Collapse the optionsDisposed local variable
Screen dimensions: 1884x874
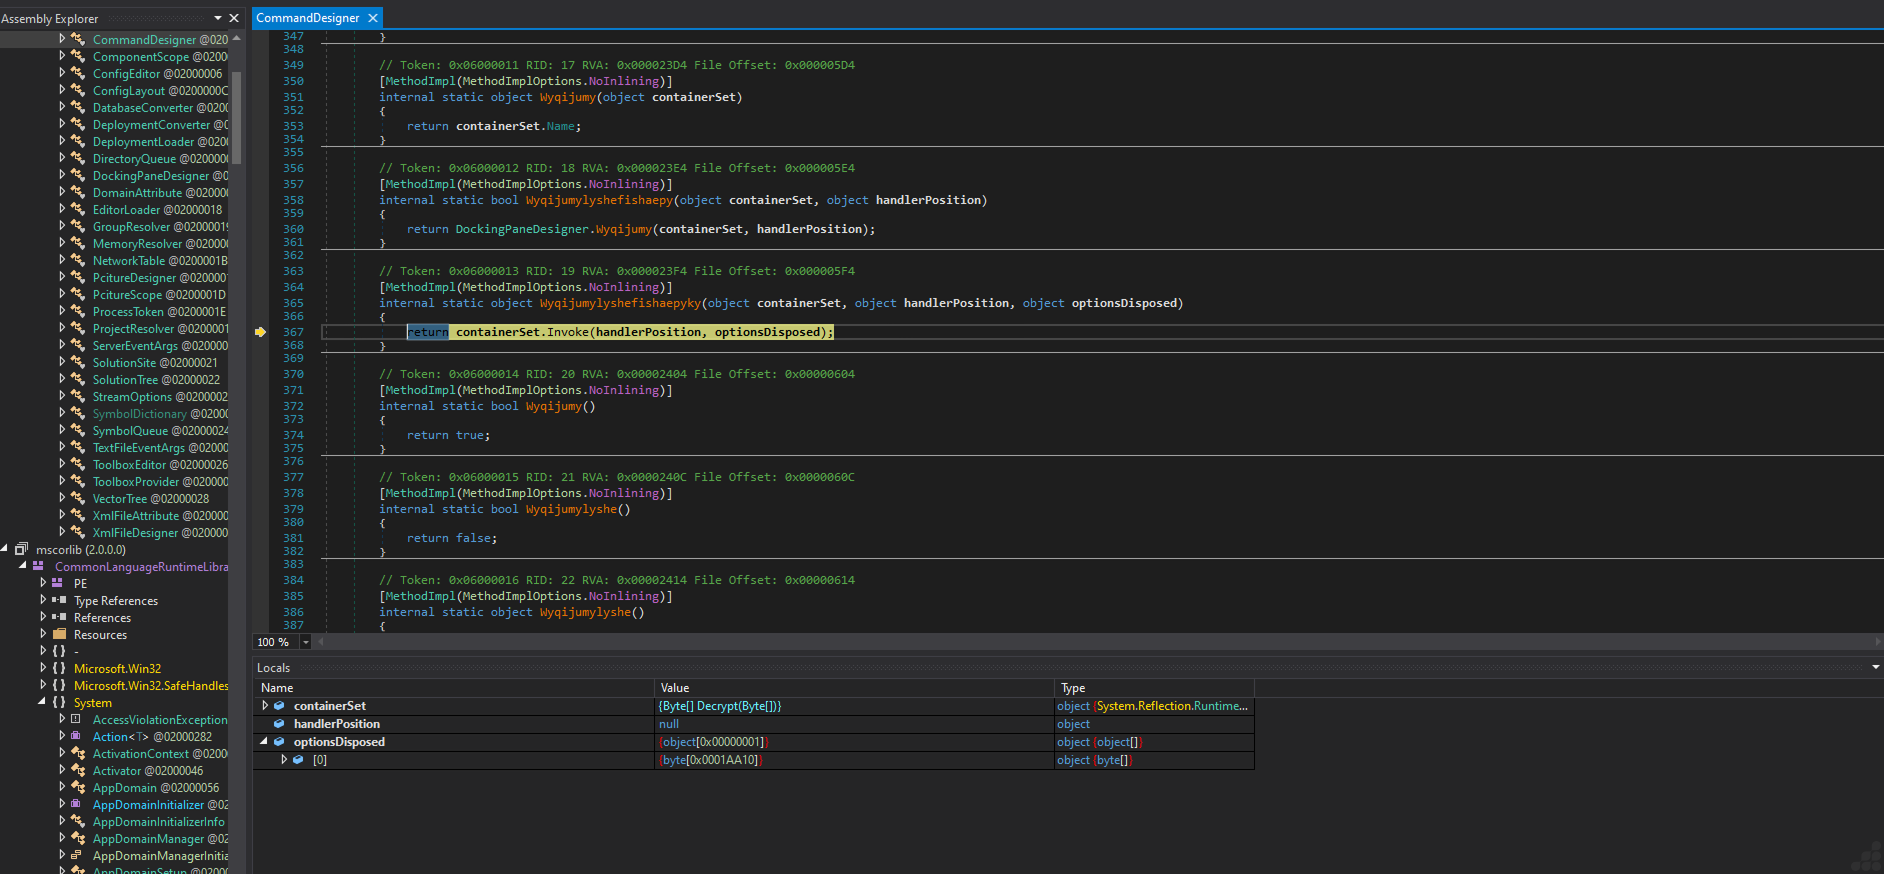[x=265, y=742]
